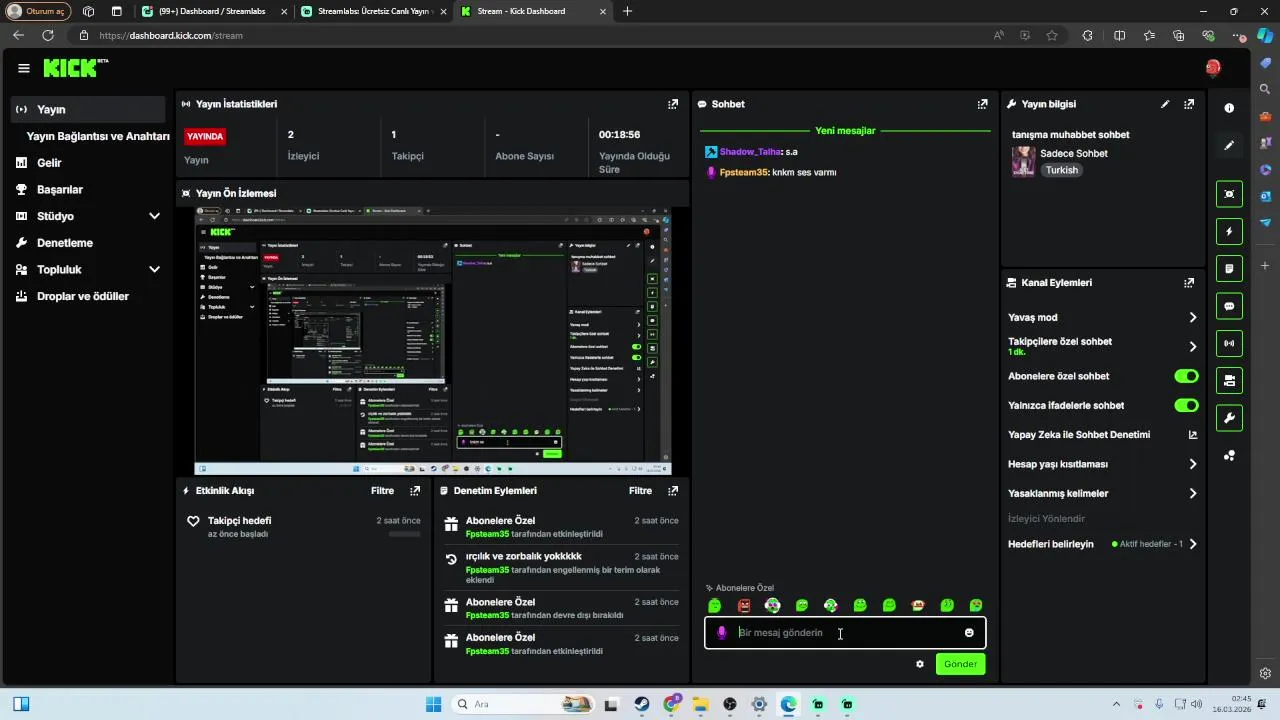Open the emoji picker in the chat box
The height and width of the screenshot is (720, 1280).
click(969, 633)
